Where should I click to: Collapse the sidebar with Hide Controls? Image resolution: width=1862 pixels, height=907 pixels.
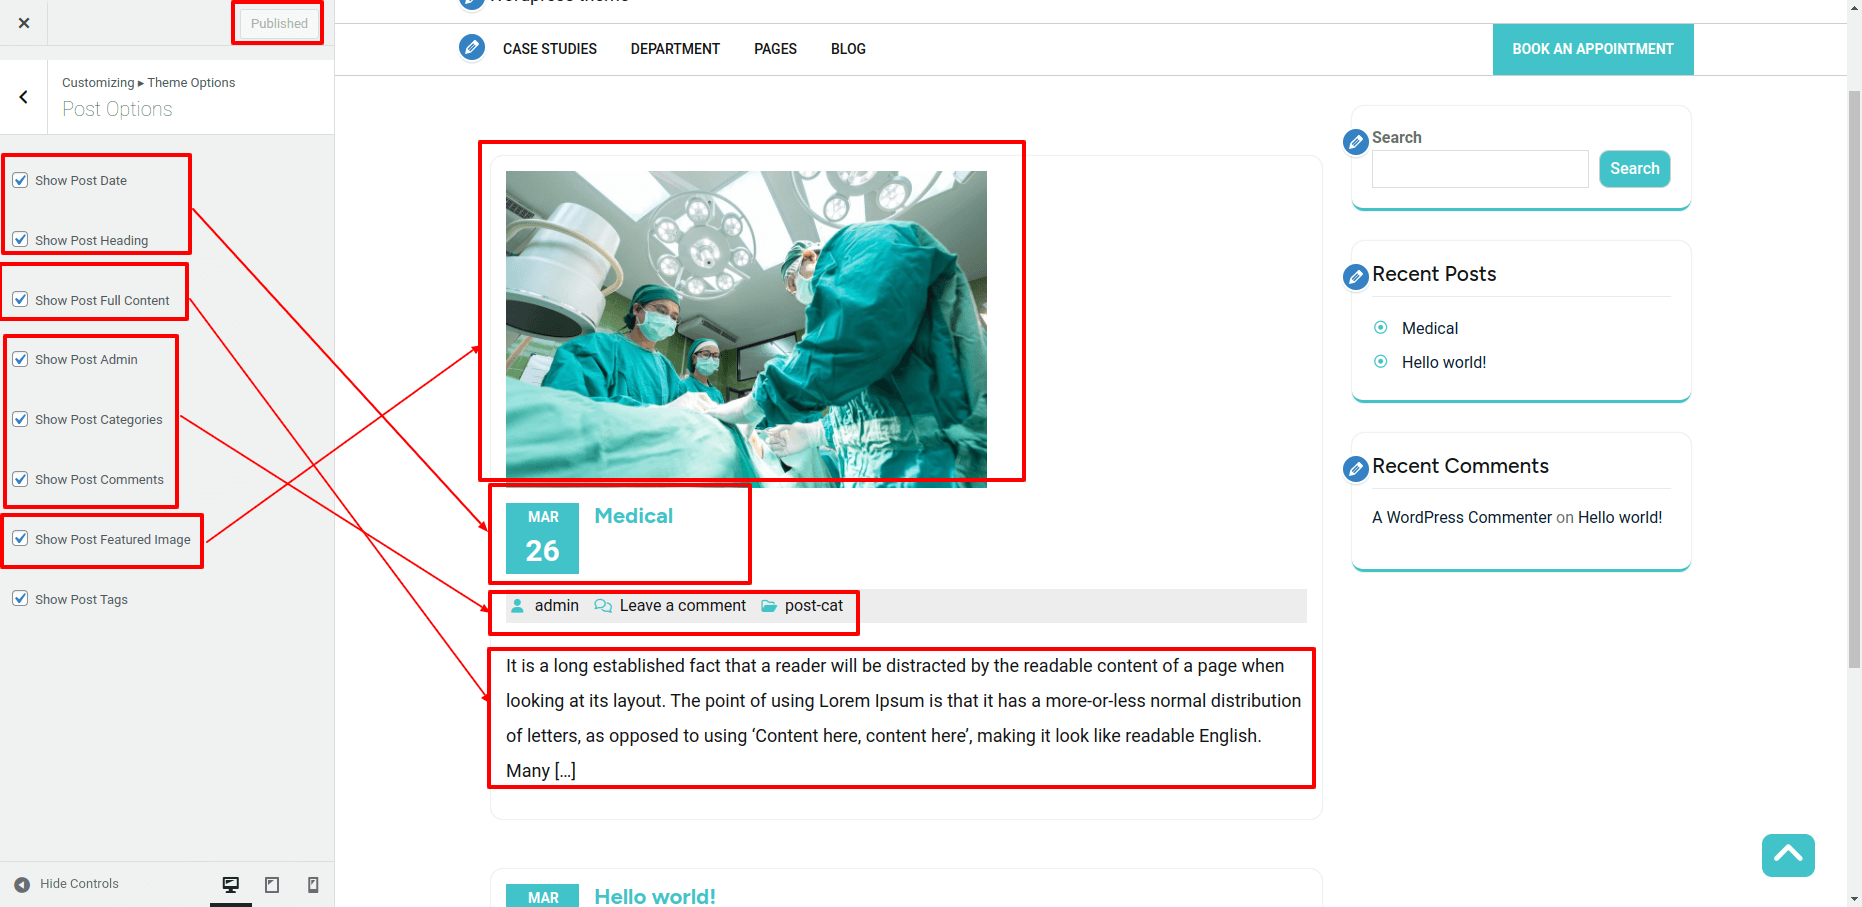click(x=67, y=884)
